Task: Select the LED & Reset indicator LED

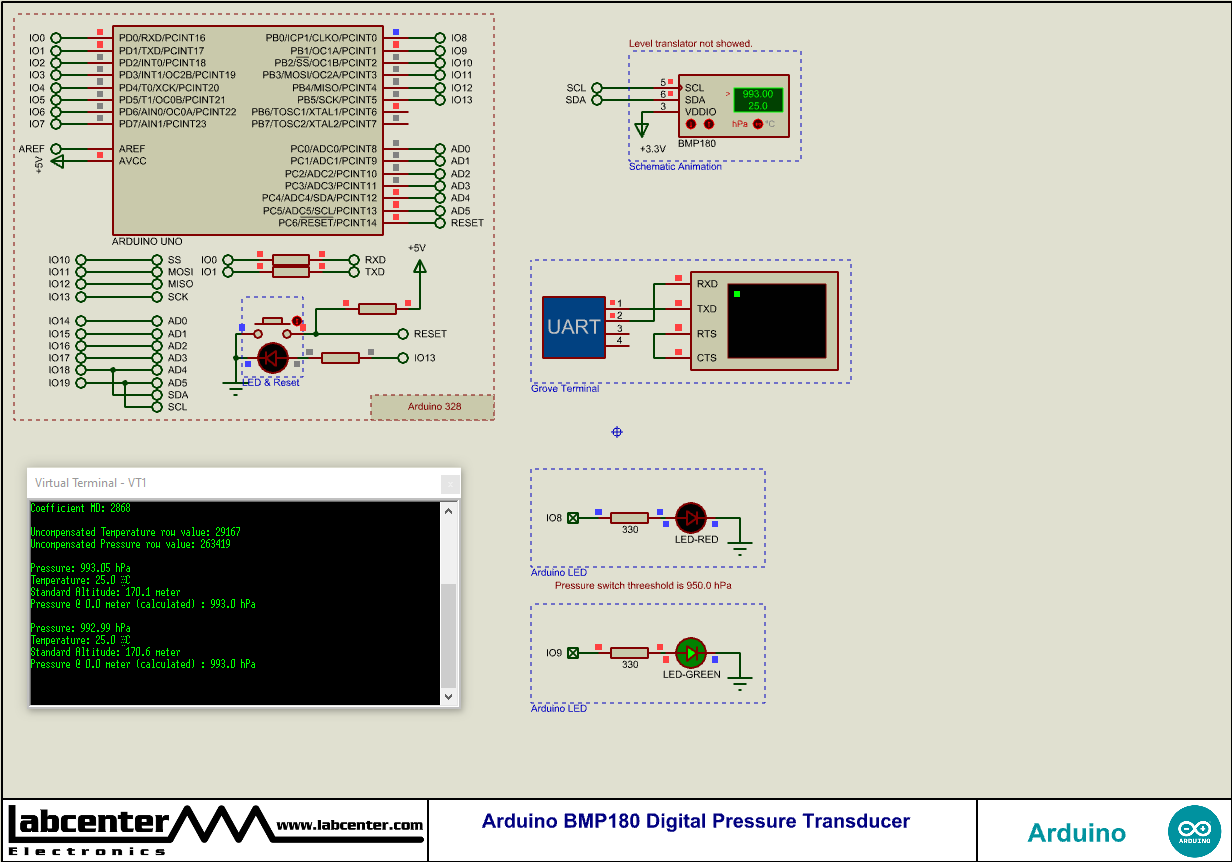Action: [x=272, y=357]
